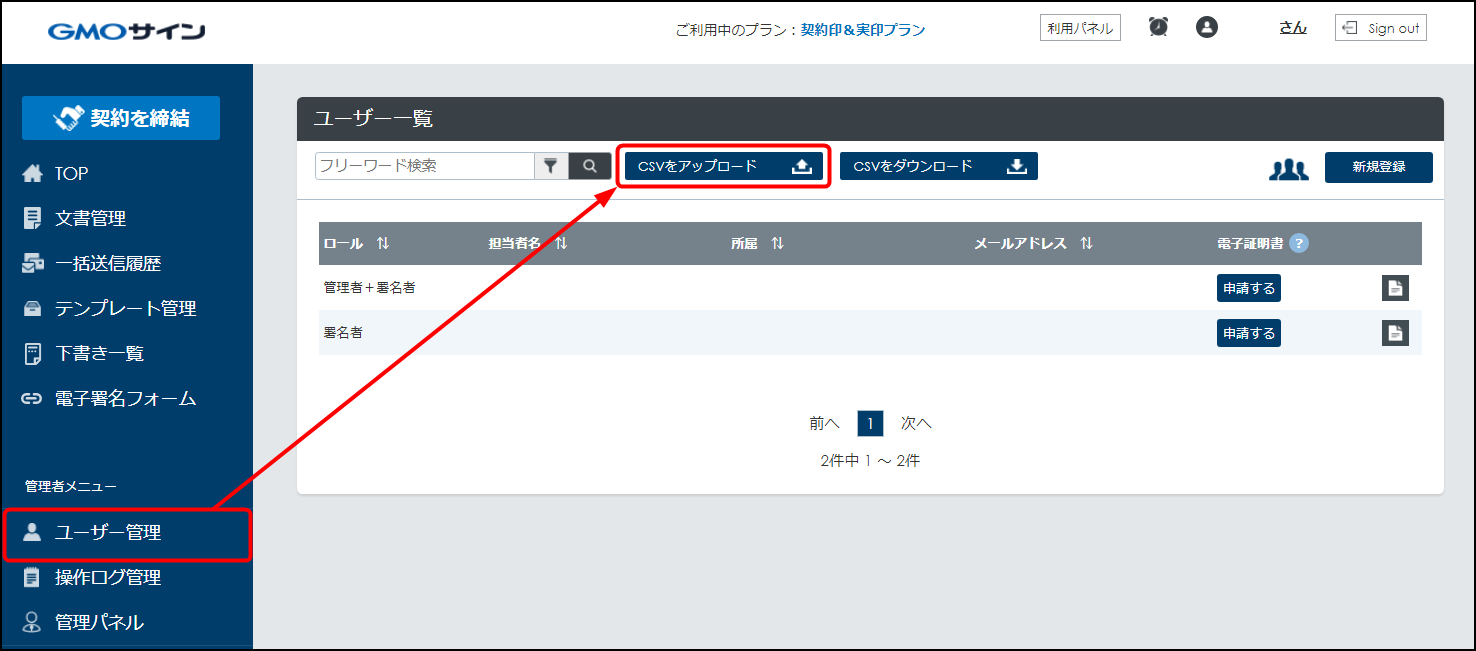Go to 操作ログ管理 in admin menu
The height and width of the screenshot is (651, 1476).
tap(108, 577)
